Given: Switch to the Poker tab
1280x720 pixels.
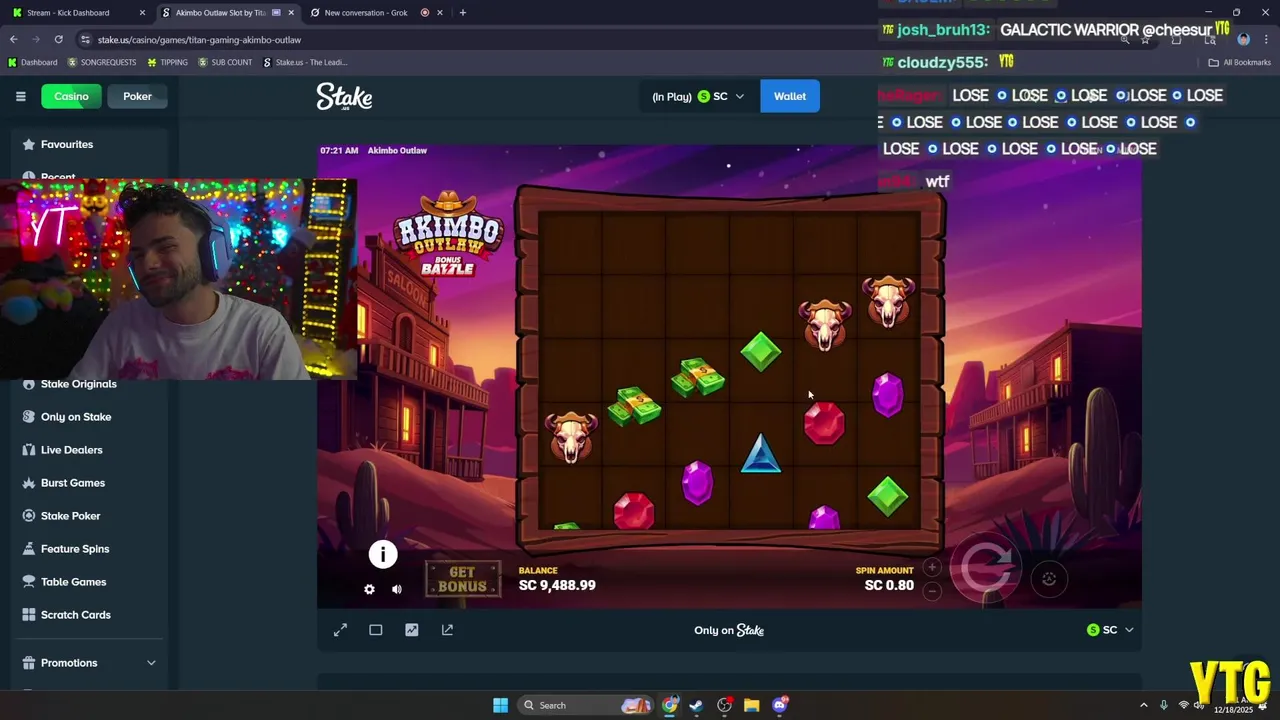Looking at the screenshot, I should [x=137, y=96].
